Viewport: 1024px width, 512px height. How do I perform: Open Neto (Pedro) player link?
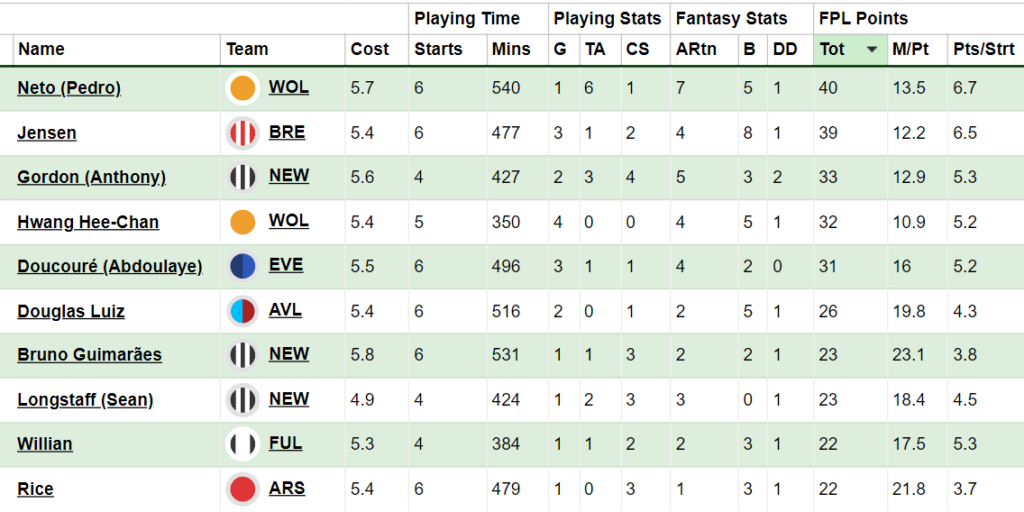69,88
